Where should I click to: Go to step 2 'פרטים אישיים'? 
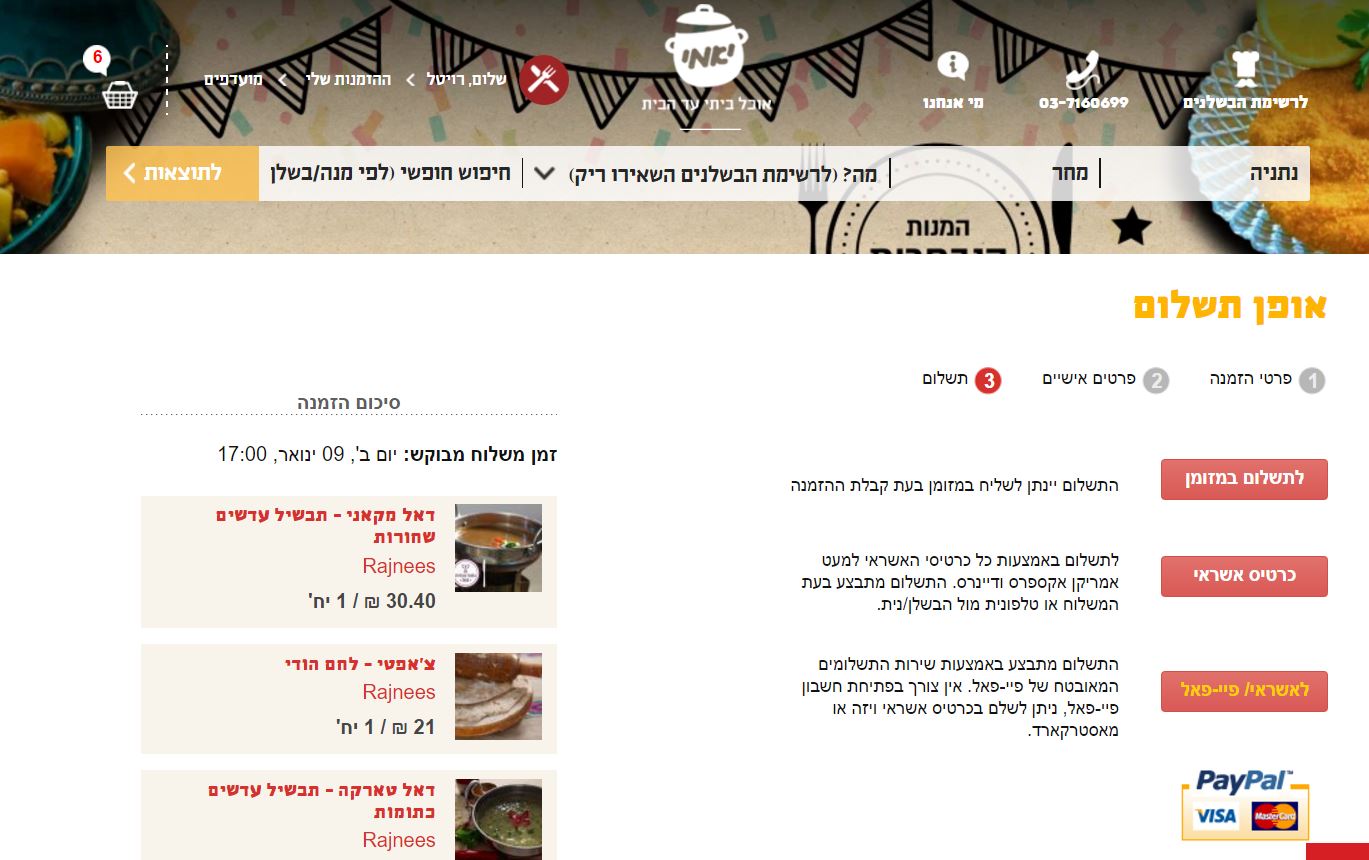pos(1105,380)
